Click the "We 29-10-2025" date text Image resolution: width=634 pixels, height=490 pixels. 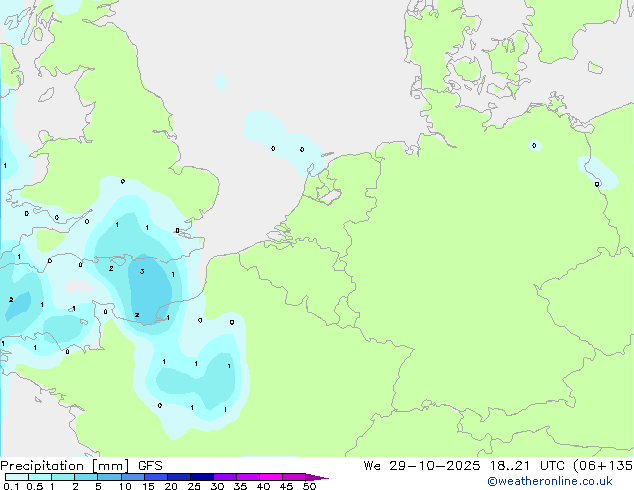pos(422,466)
